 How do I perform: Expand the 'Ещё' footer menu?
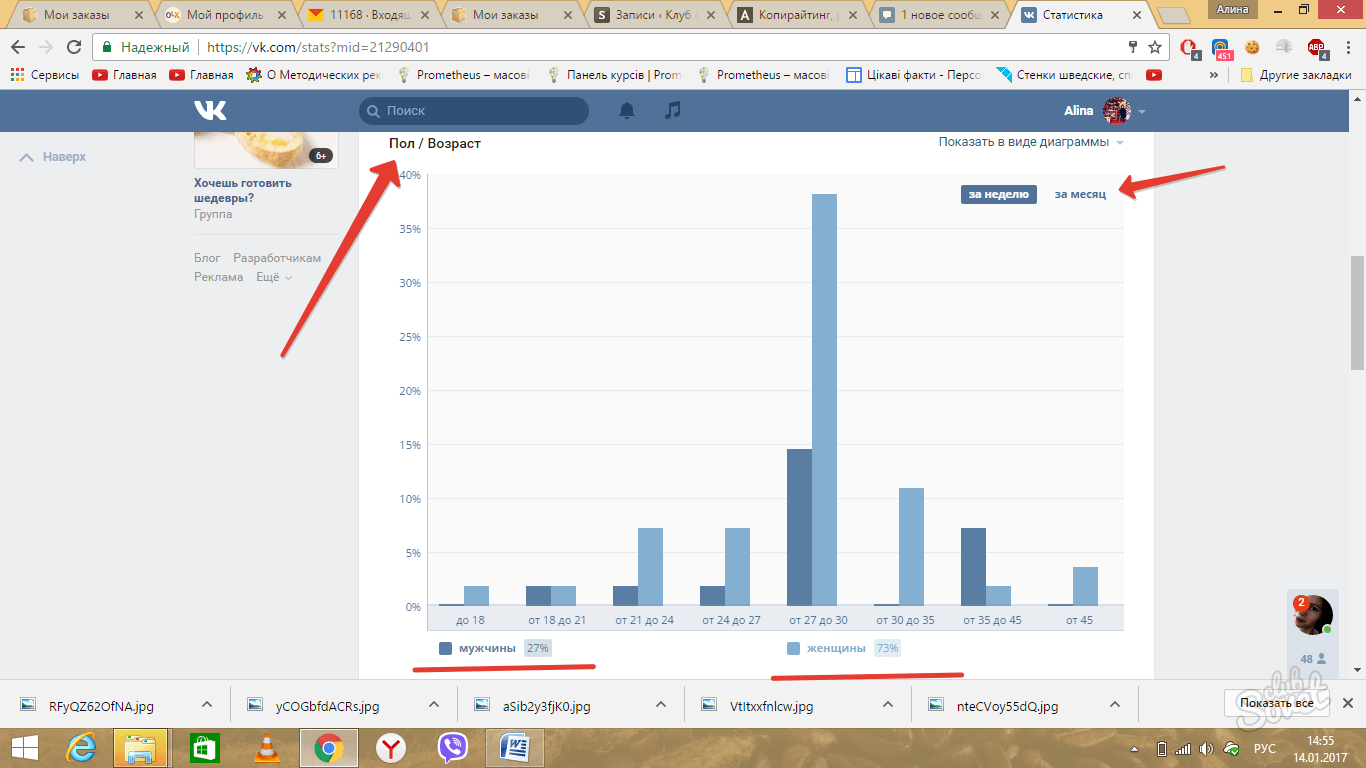(x=273, y=277)
